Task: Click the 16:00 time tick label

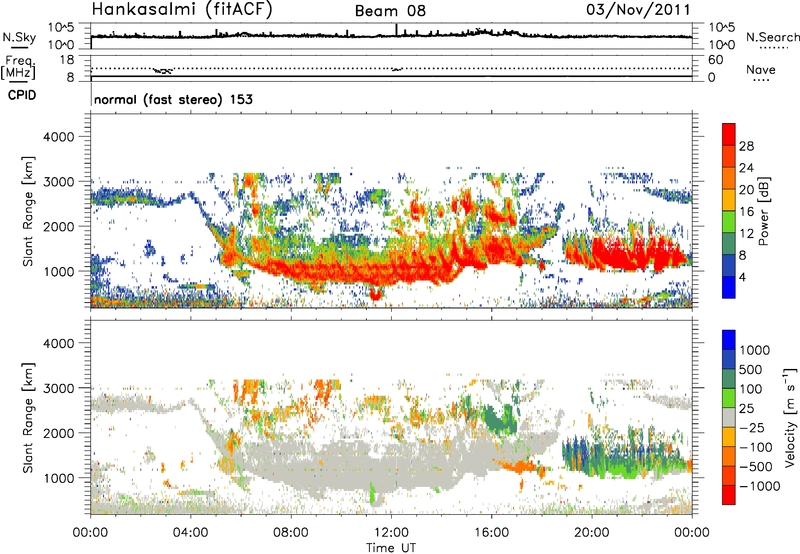Action: 491,533
